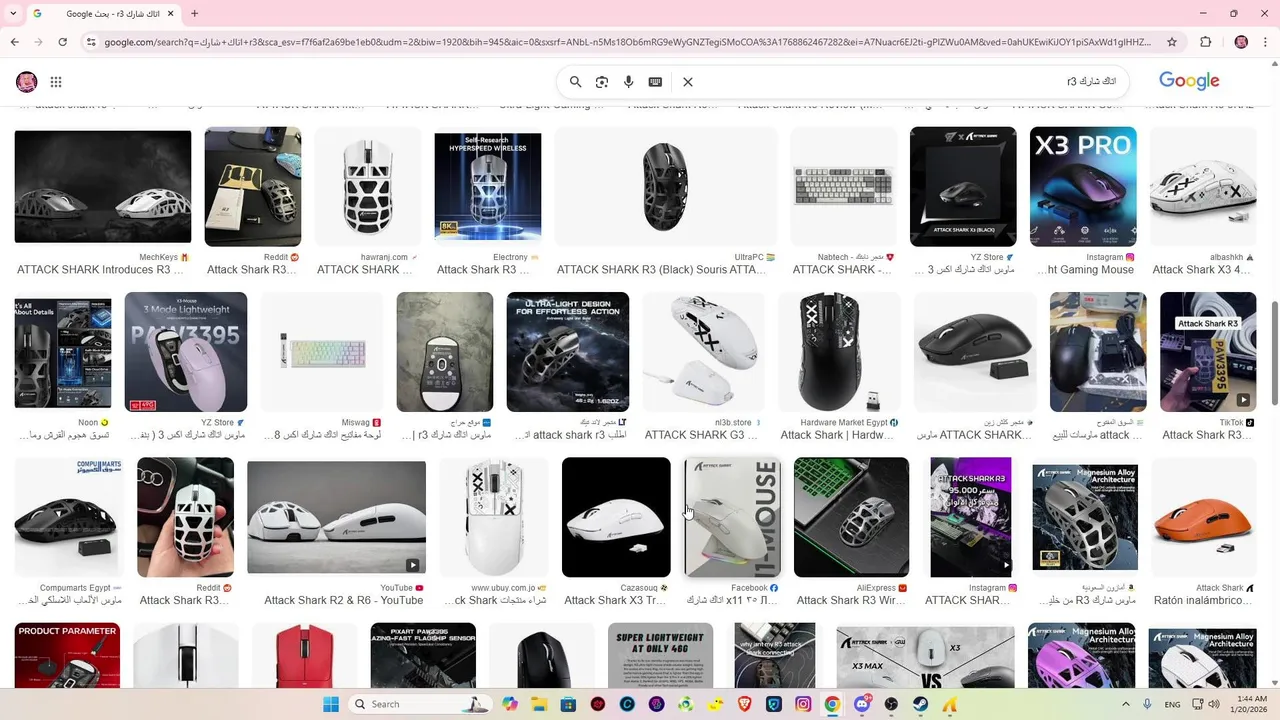Open the on-screen keyboard input tool

point(655,82)
